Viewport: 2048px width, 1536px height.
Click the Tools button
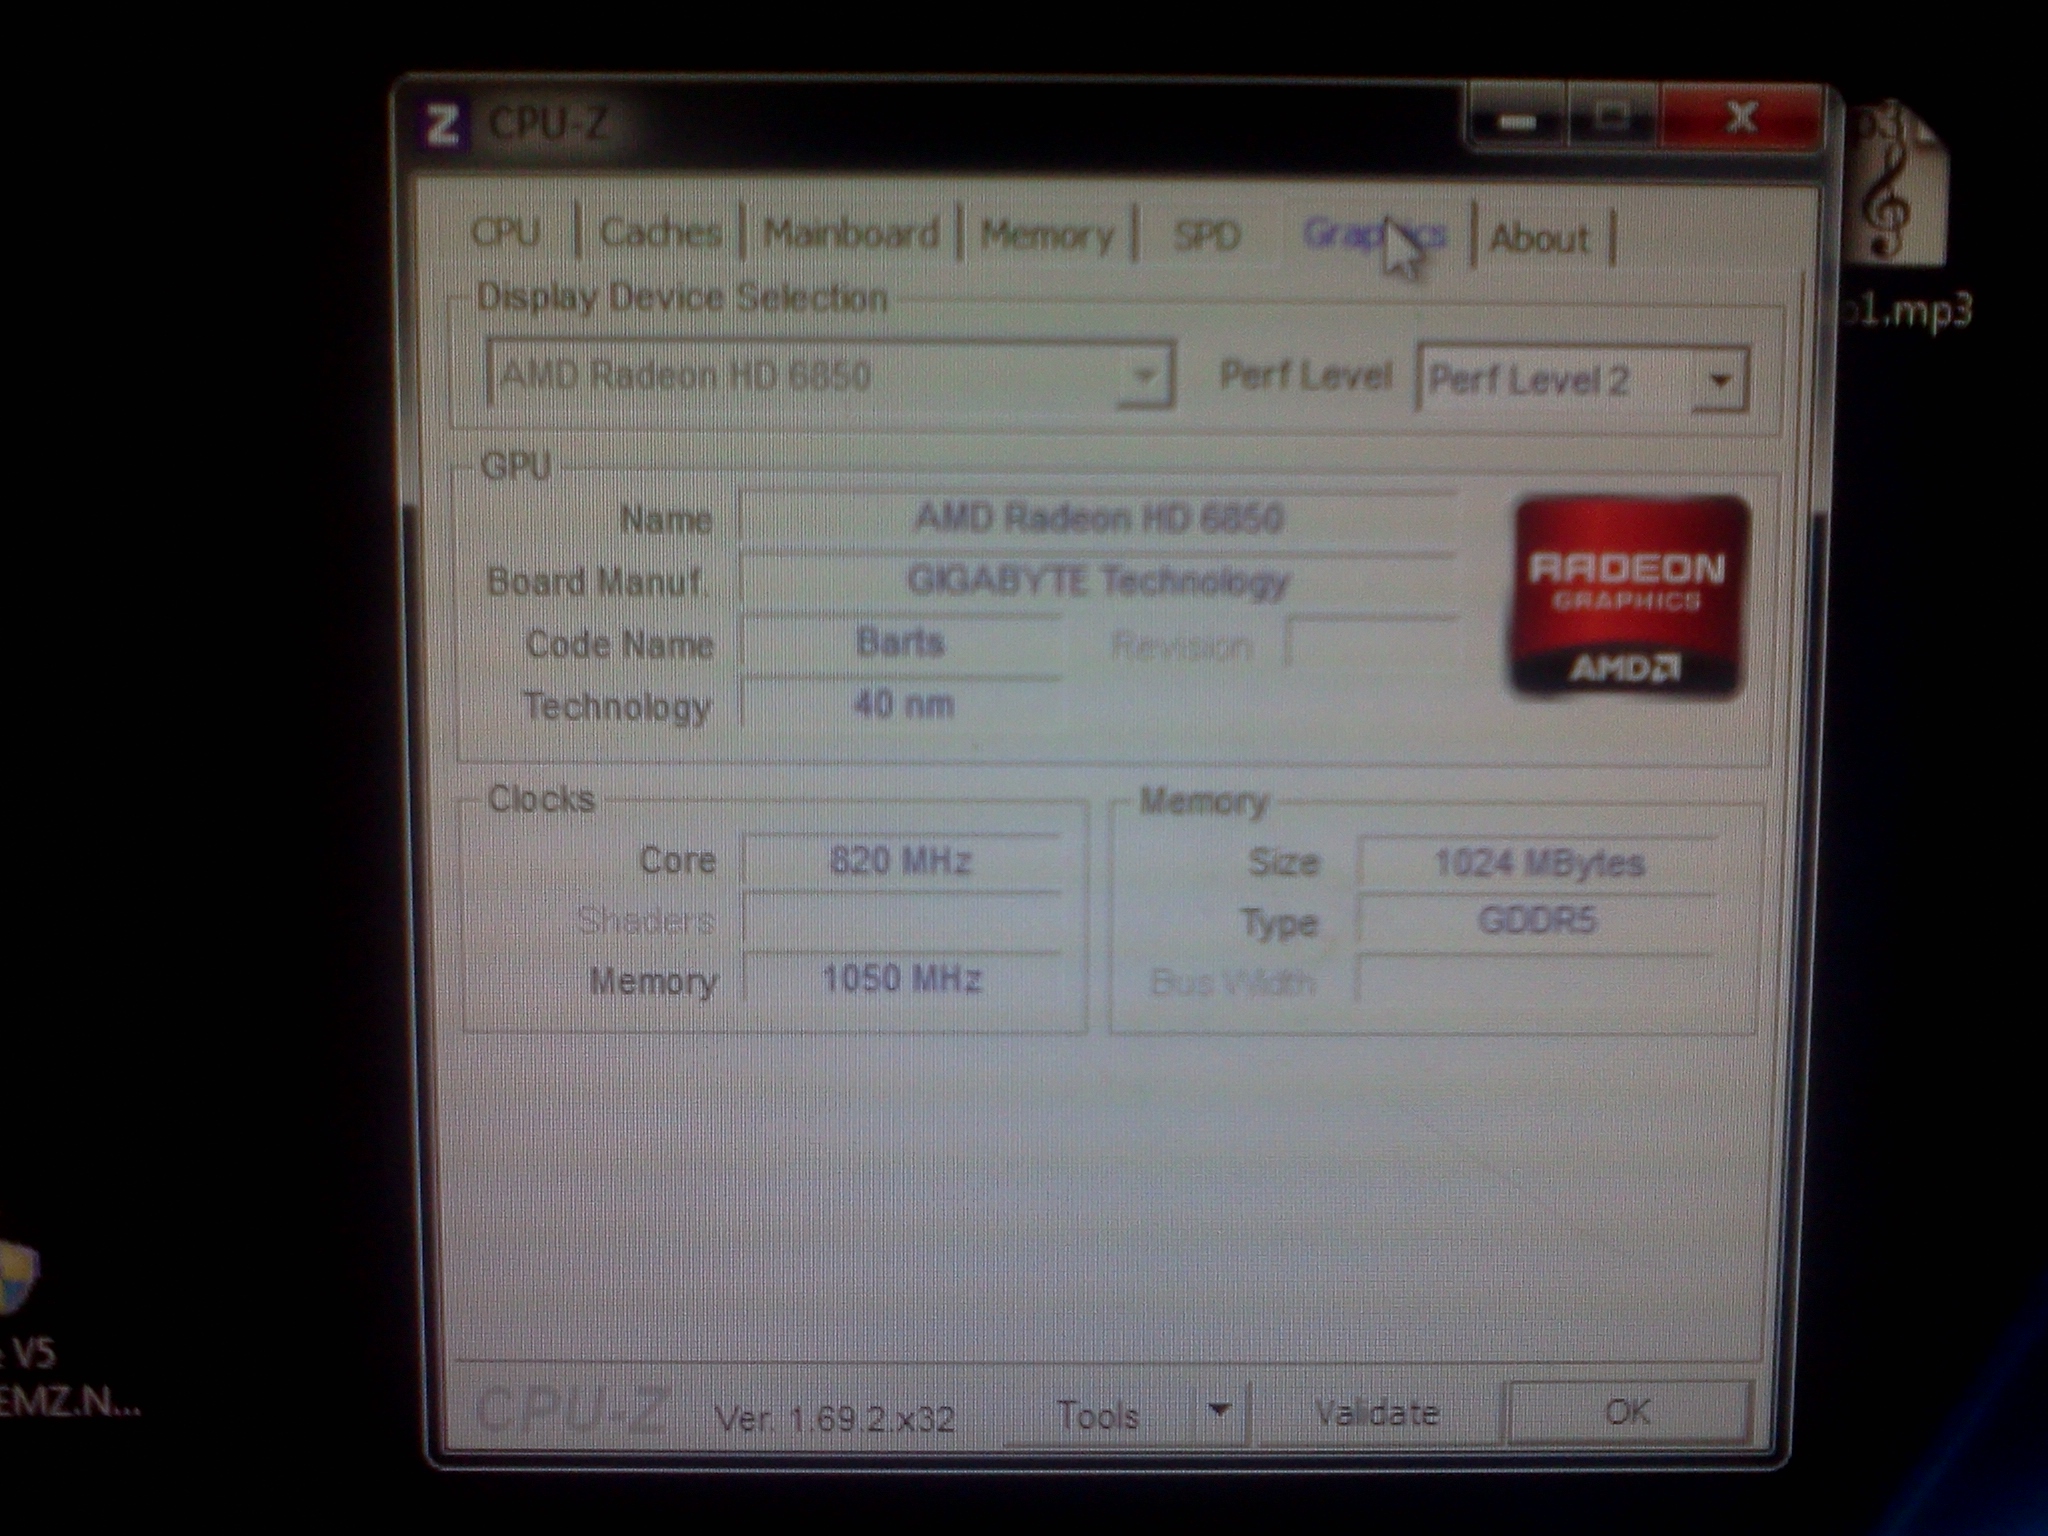click(x=1098, y=1415)
